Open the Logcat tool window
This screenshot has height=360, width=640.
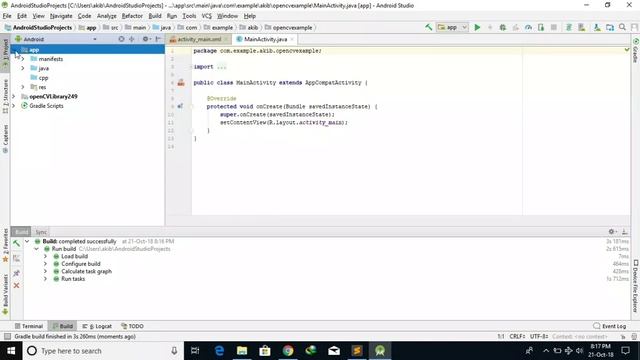[x=97, y=326]
